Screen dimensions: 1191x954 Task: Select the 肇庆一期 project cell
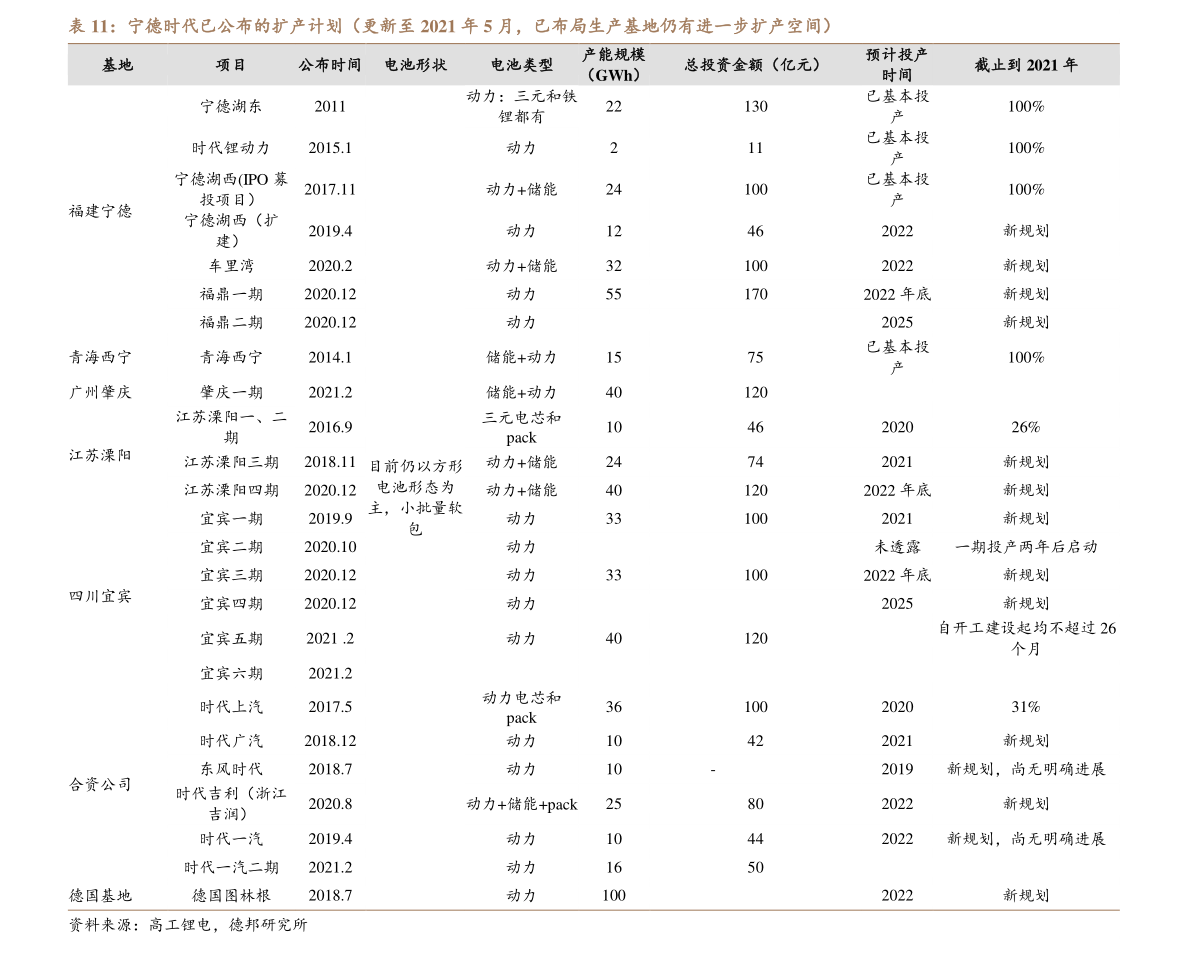pyautogui.click(x=231, y=392)
